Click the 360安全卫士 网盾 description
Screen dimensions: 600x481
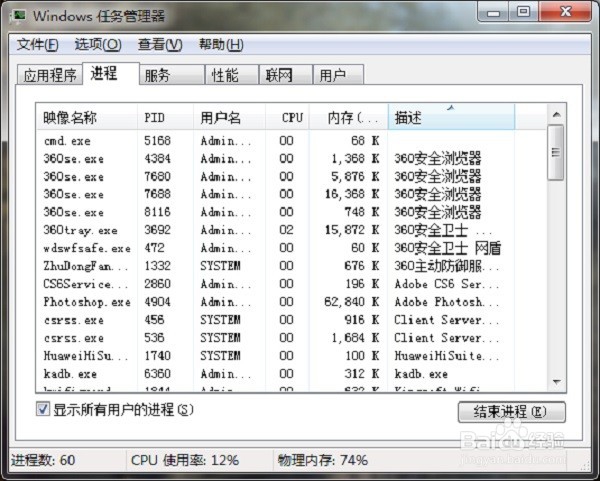point(448,248)
